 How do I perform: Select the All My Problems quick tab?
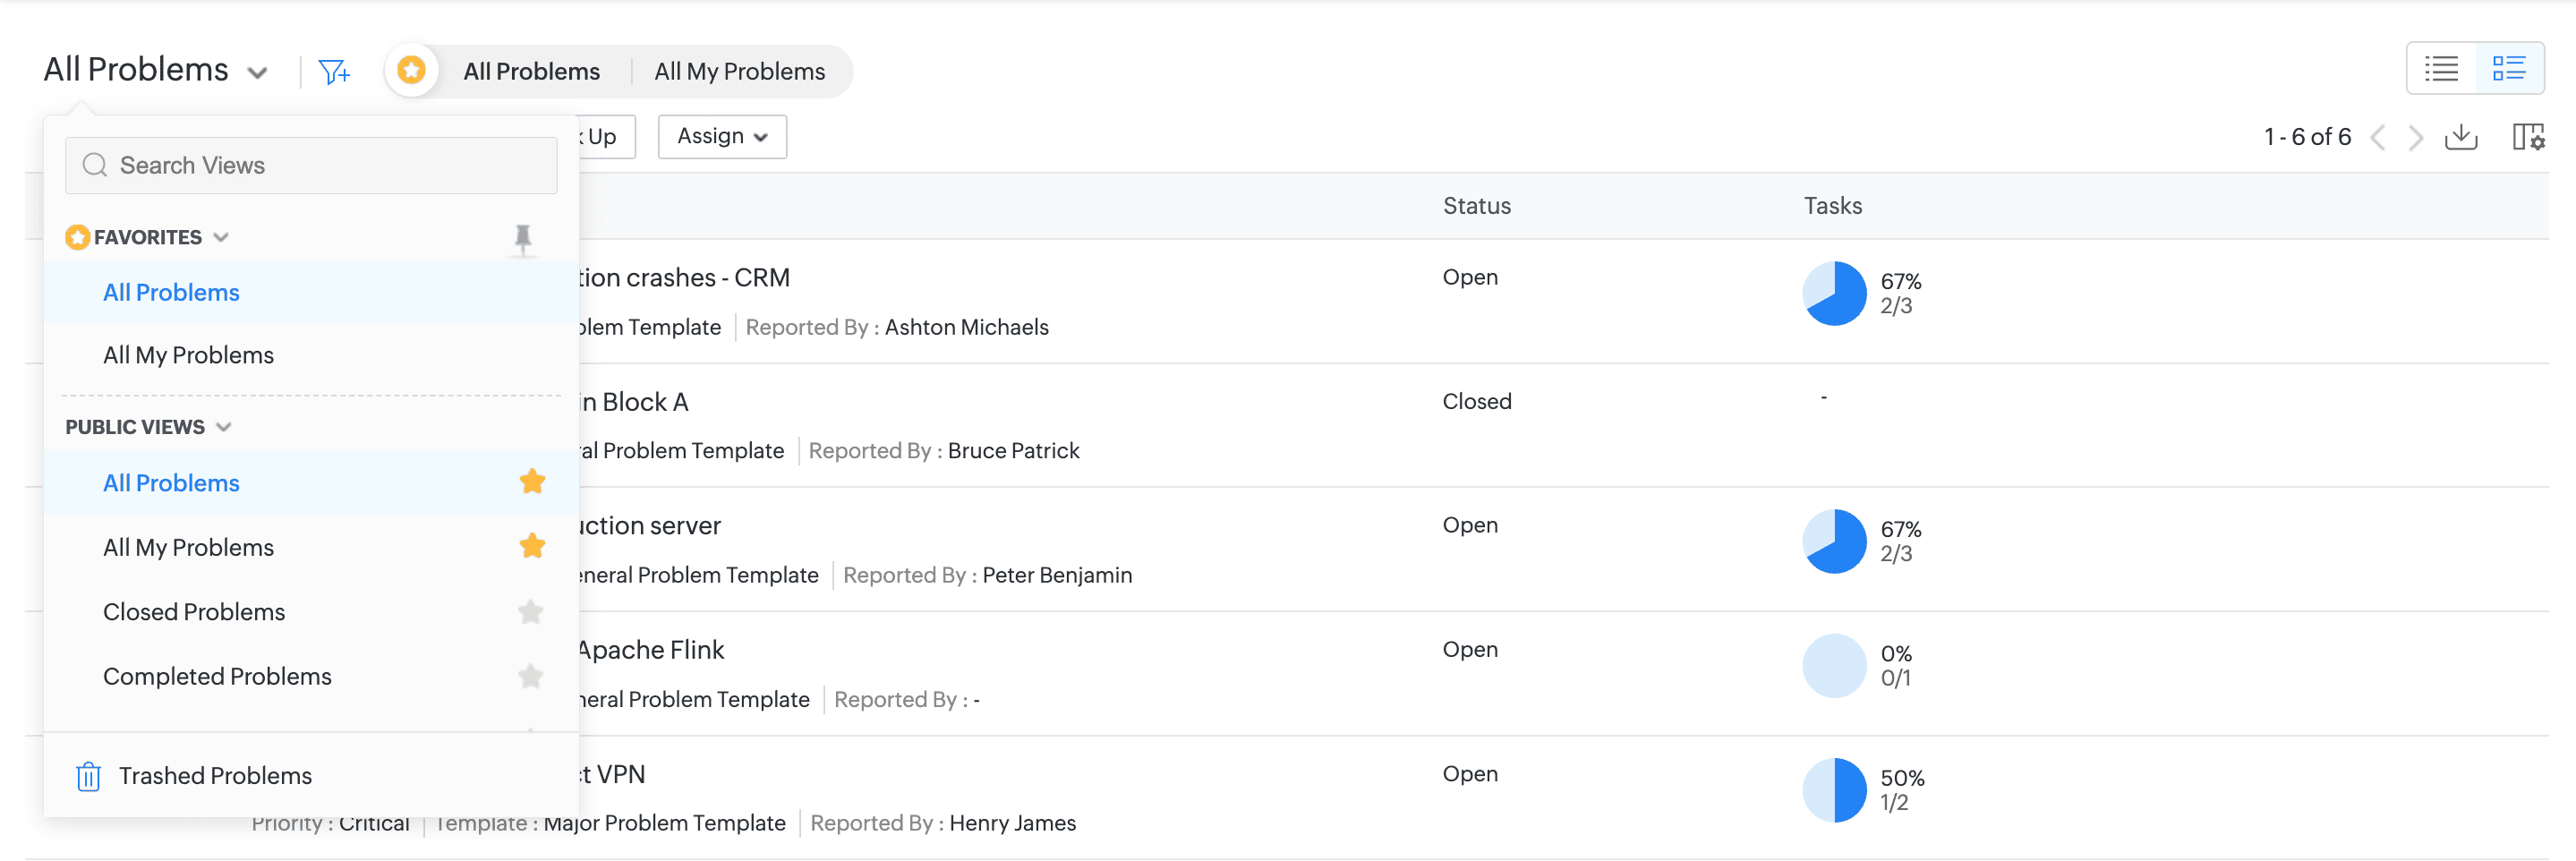739,72
